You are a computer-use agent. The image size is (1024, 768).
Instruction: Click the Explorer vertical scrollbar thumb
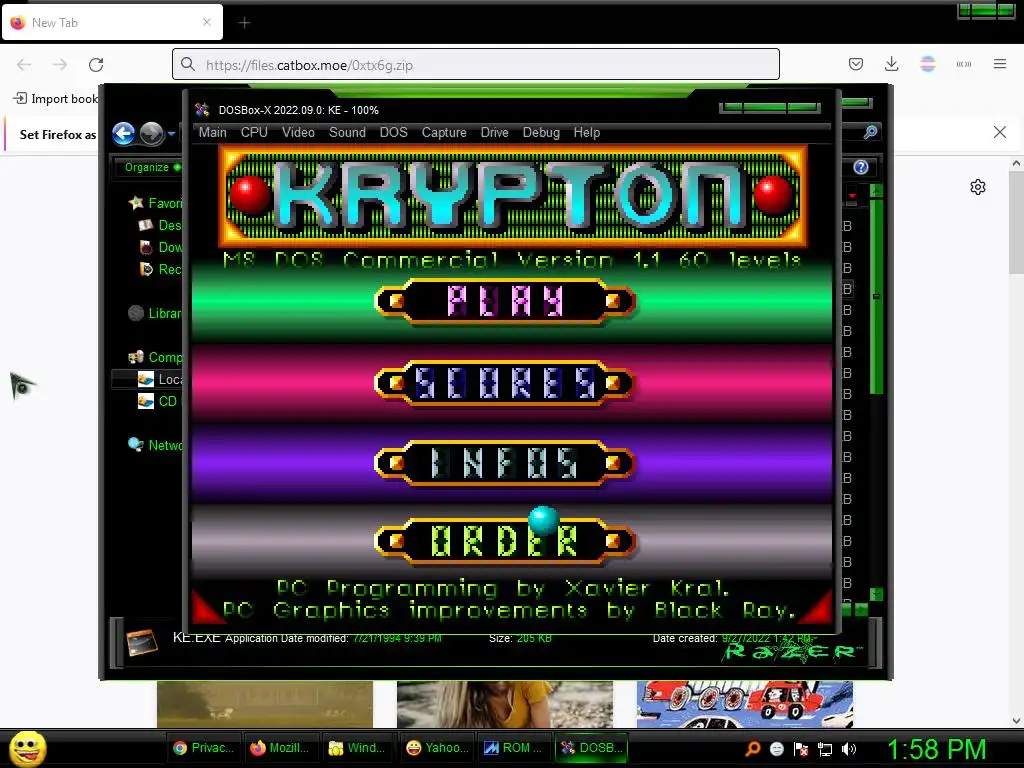point(876,297)
